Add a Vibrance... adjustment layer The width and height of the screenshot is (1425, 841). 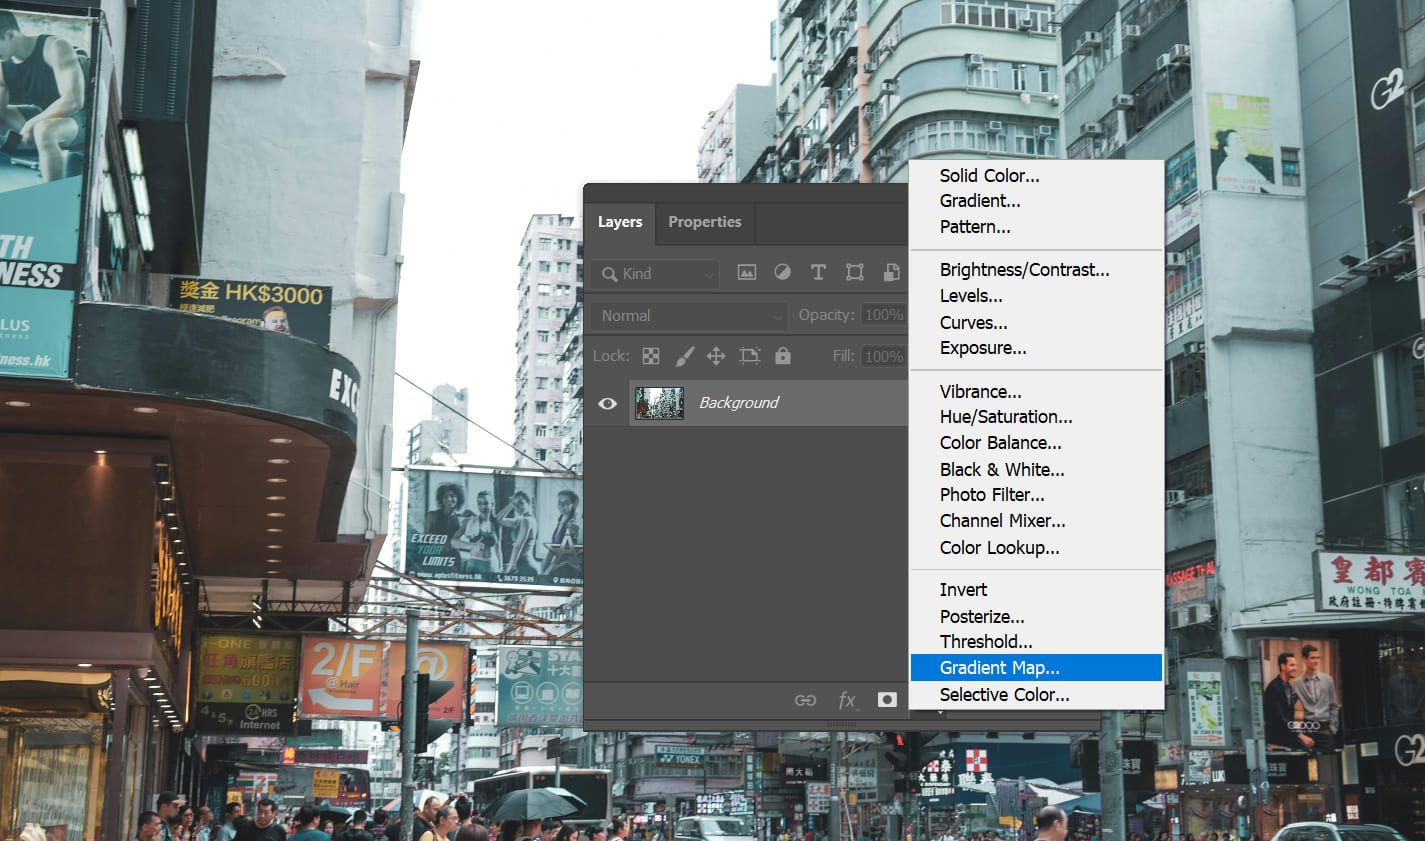981,392
